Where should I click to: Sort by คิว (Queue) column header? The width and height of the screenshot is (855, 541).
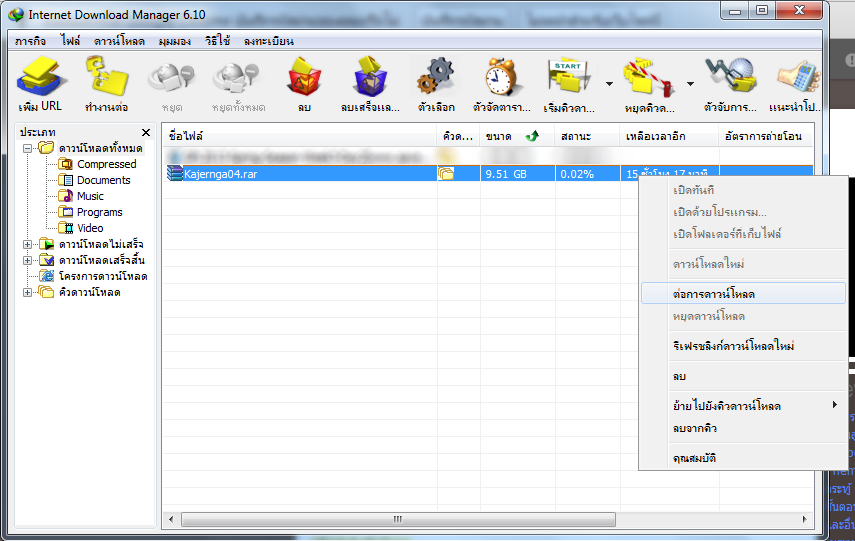pos(459,136)
